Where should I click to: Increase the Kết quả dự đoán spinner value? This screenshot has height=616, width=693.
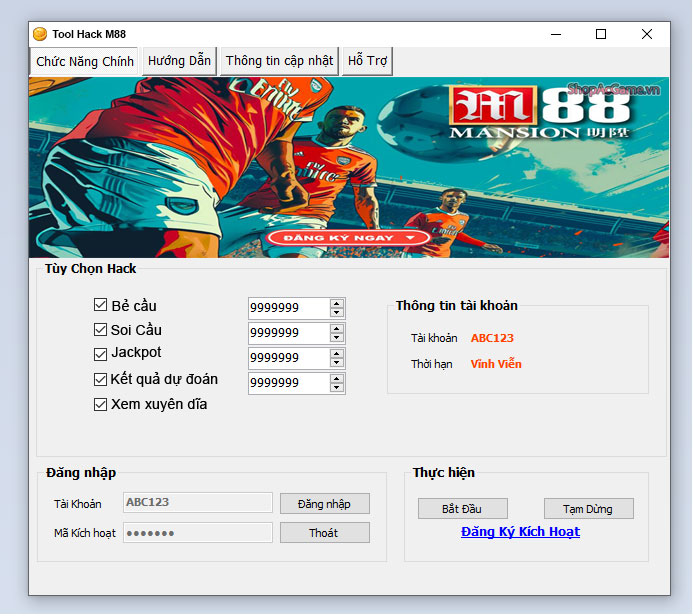(337, 379)
